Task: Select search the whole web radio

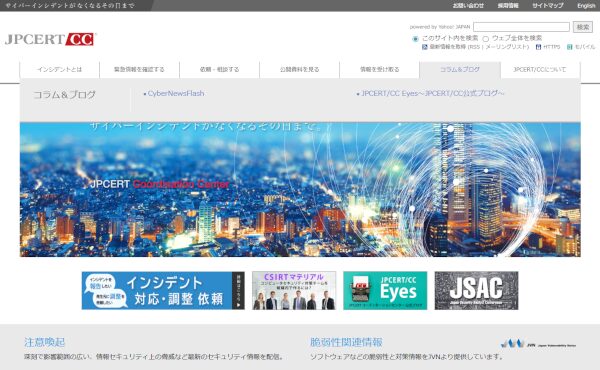Action: click(x=486, y=39)
